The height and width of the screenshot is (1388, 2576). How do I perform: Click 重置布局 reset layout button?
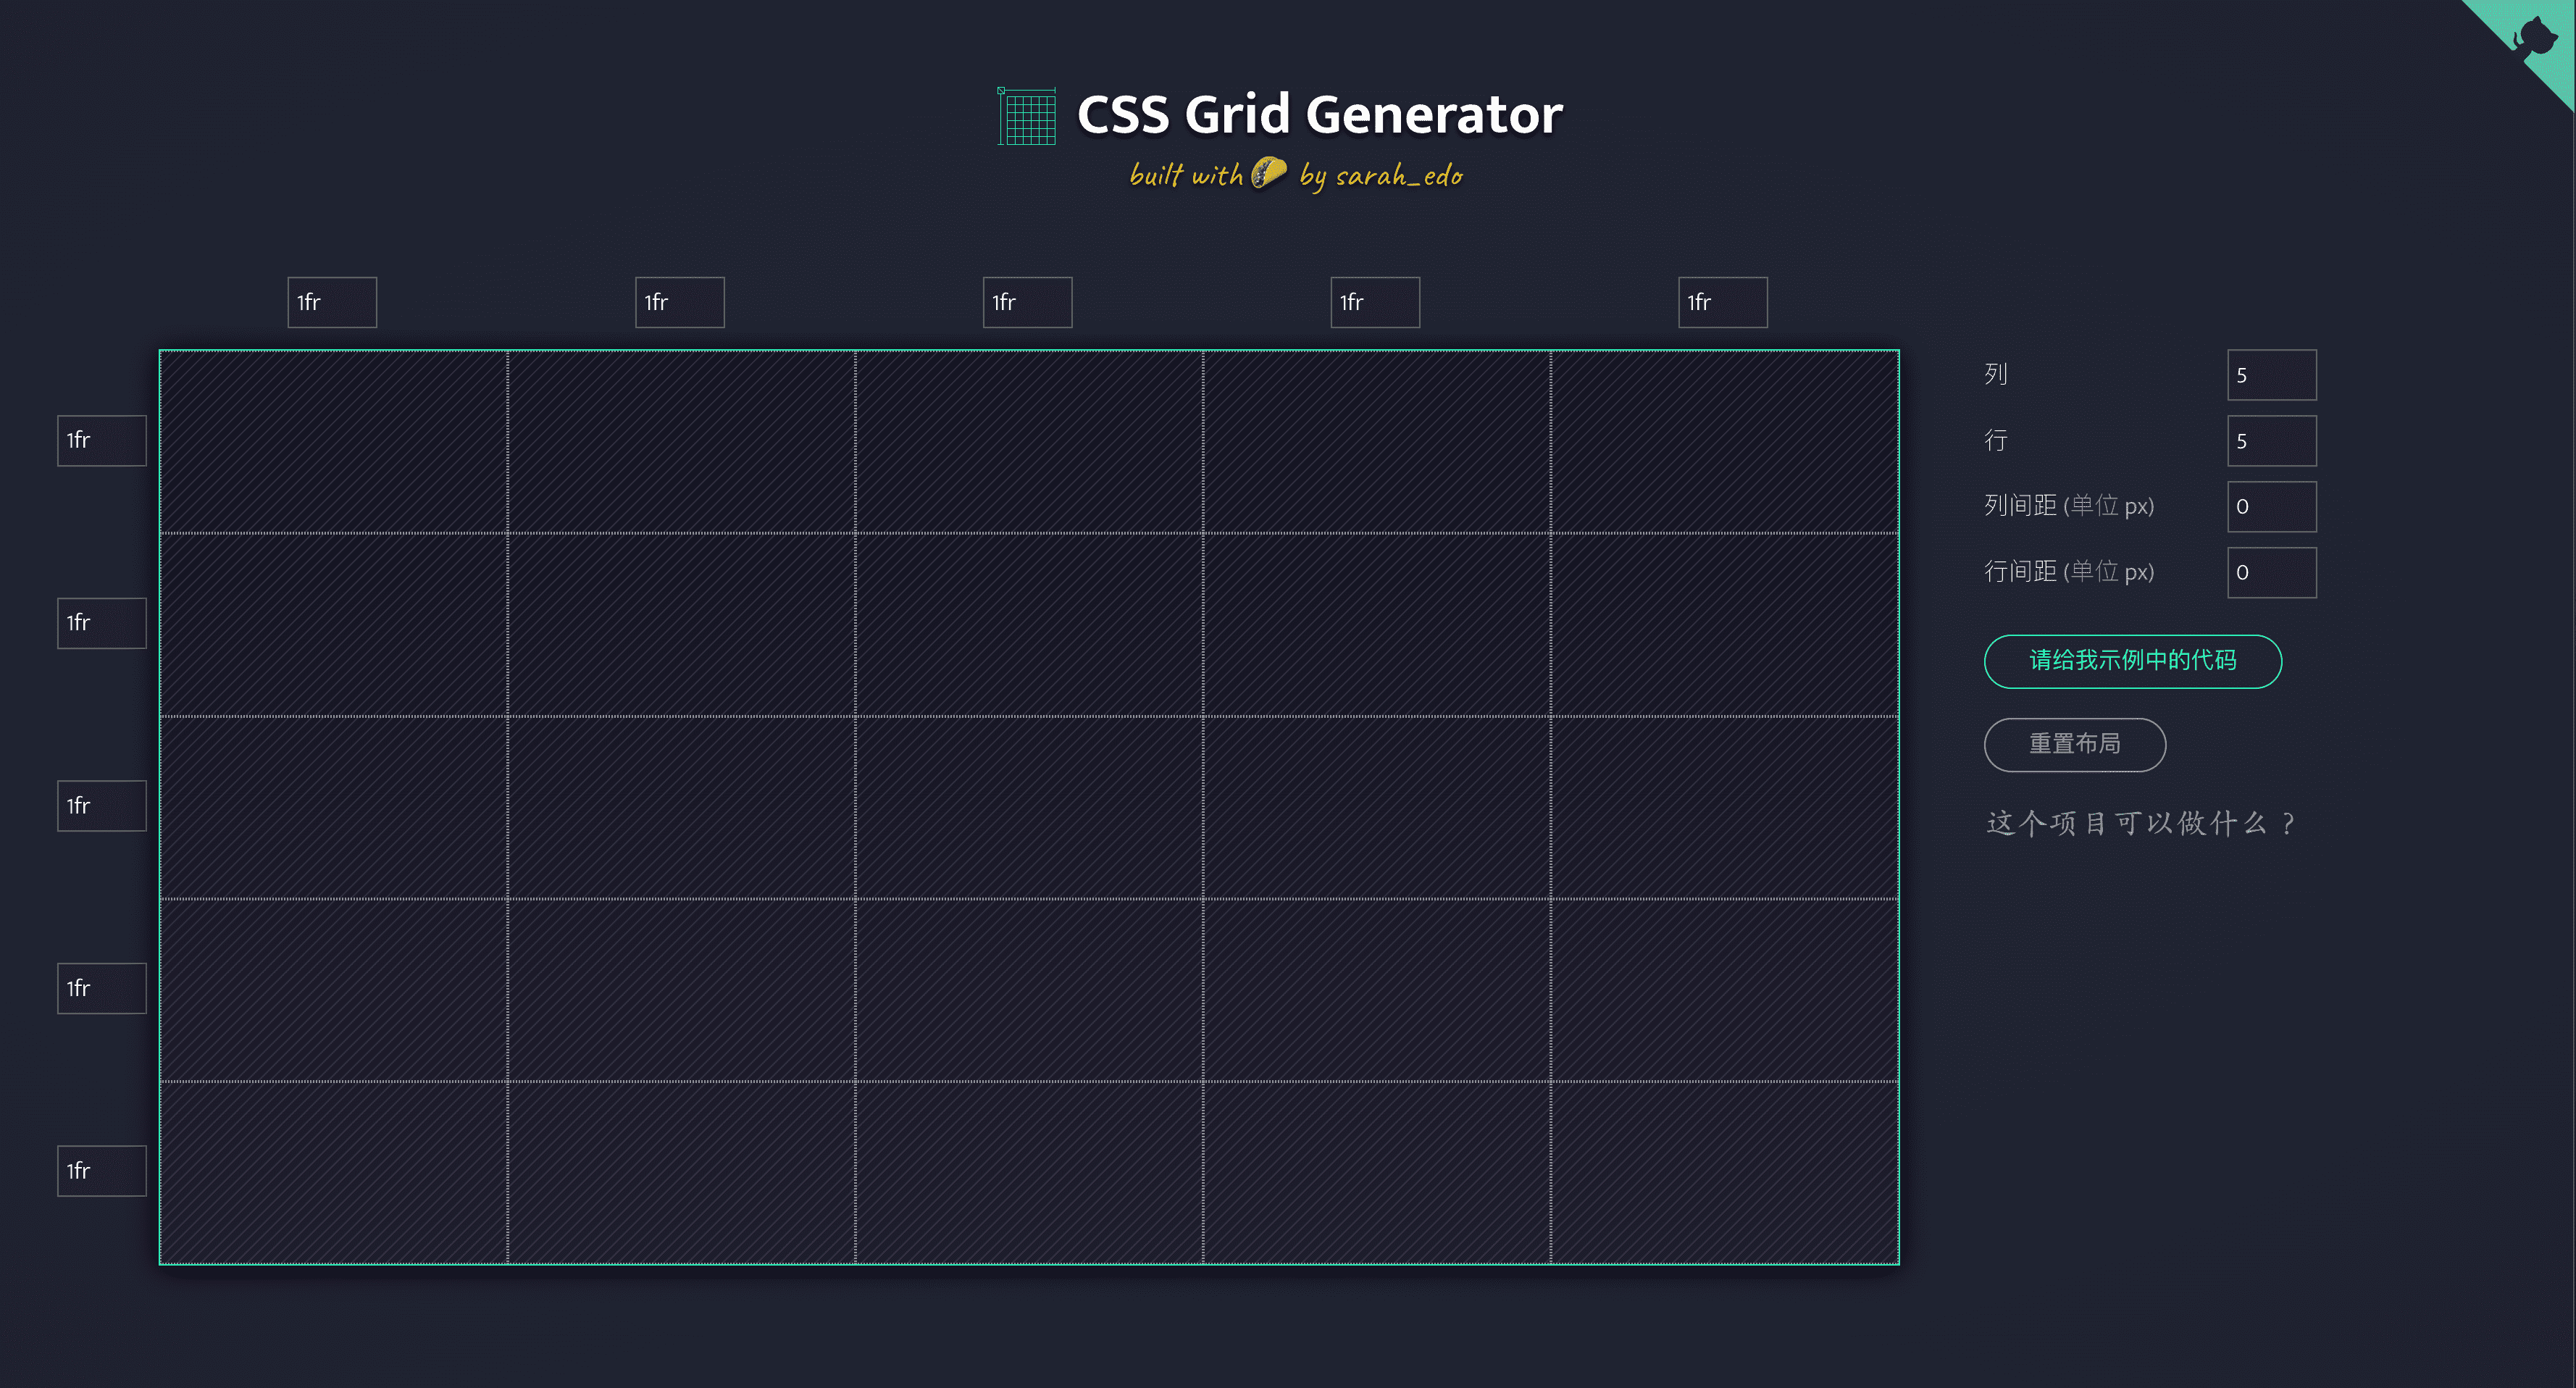click(2077, 743)
